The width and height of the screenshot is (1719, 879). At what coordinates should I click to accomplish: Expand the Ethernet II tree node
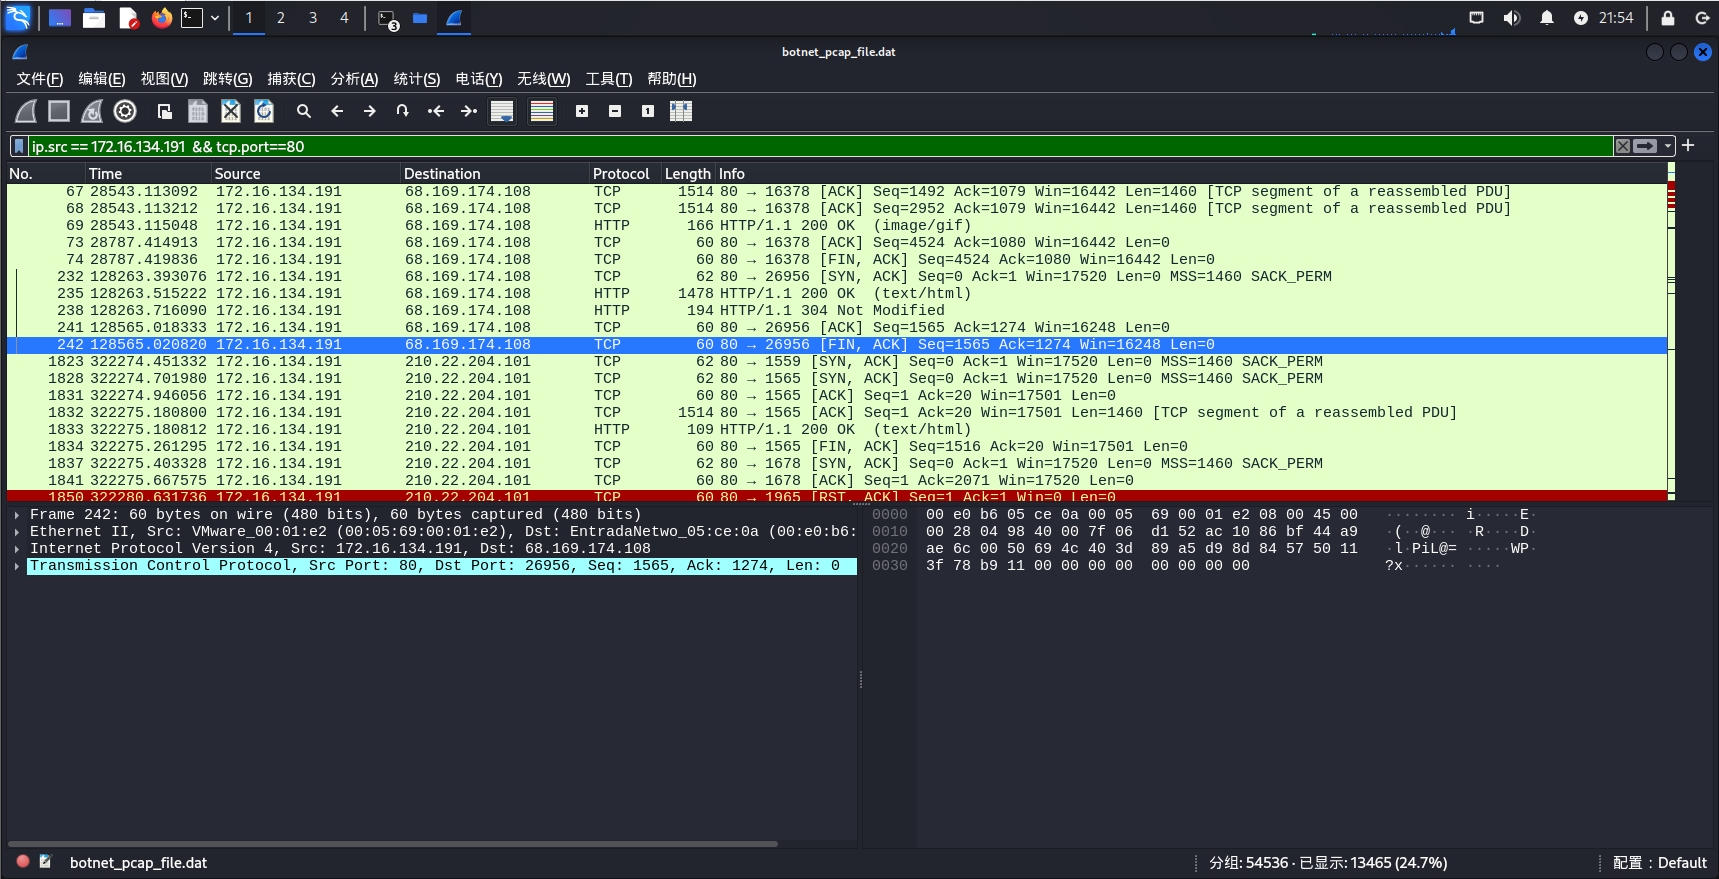point(17,532)
